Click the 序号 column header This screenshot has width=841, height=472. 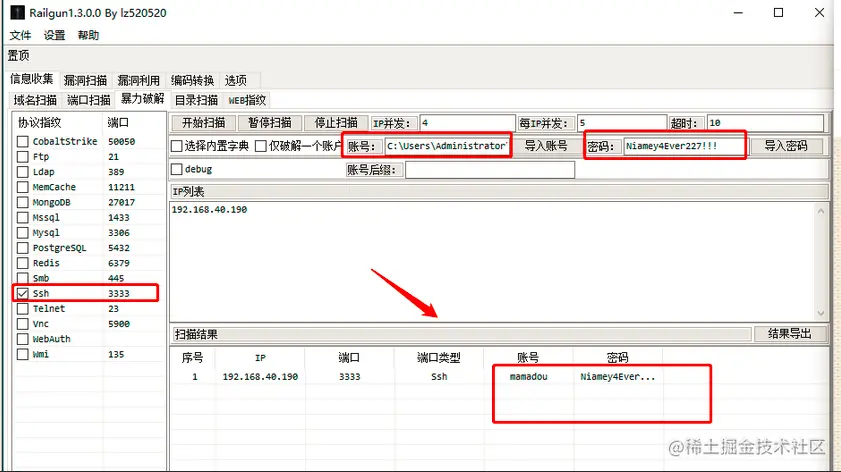coord(193,358)
